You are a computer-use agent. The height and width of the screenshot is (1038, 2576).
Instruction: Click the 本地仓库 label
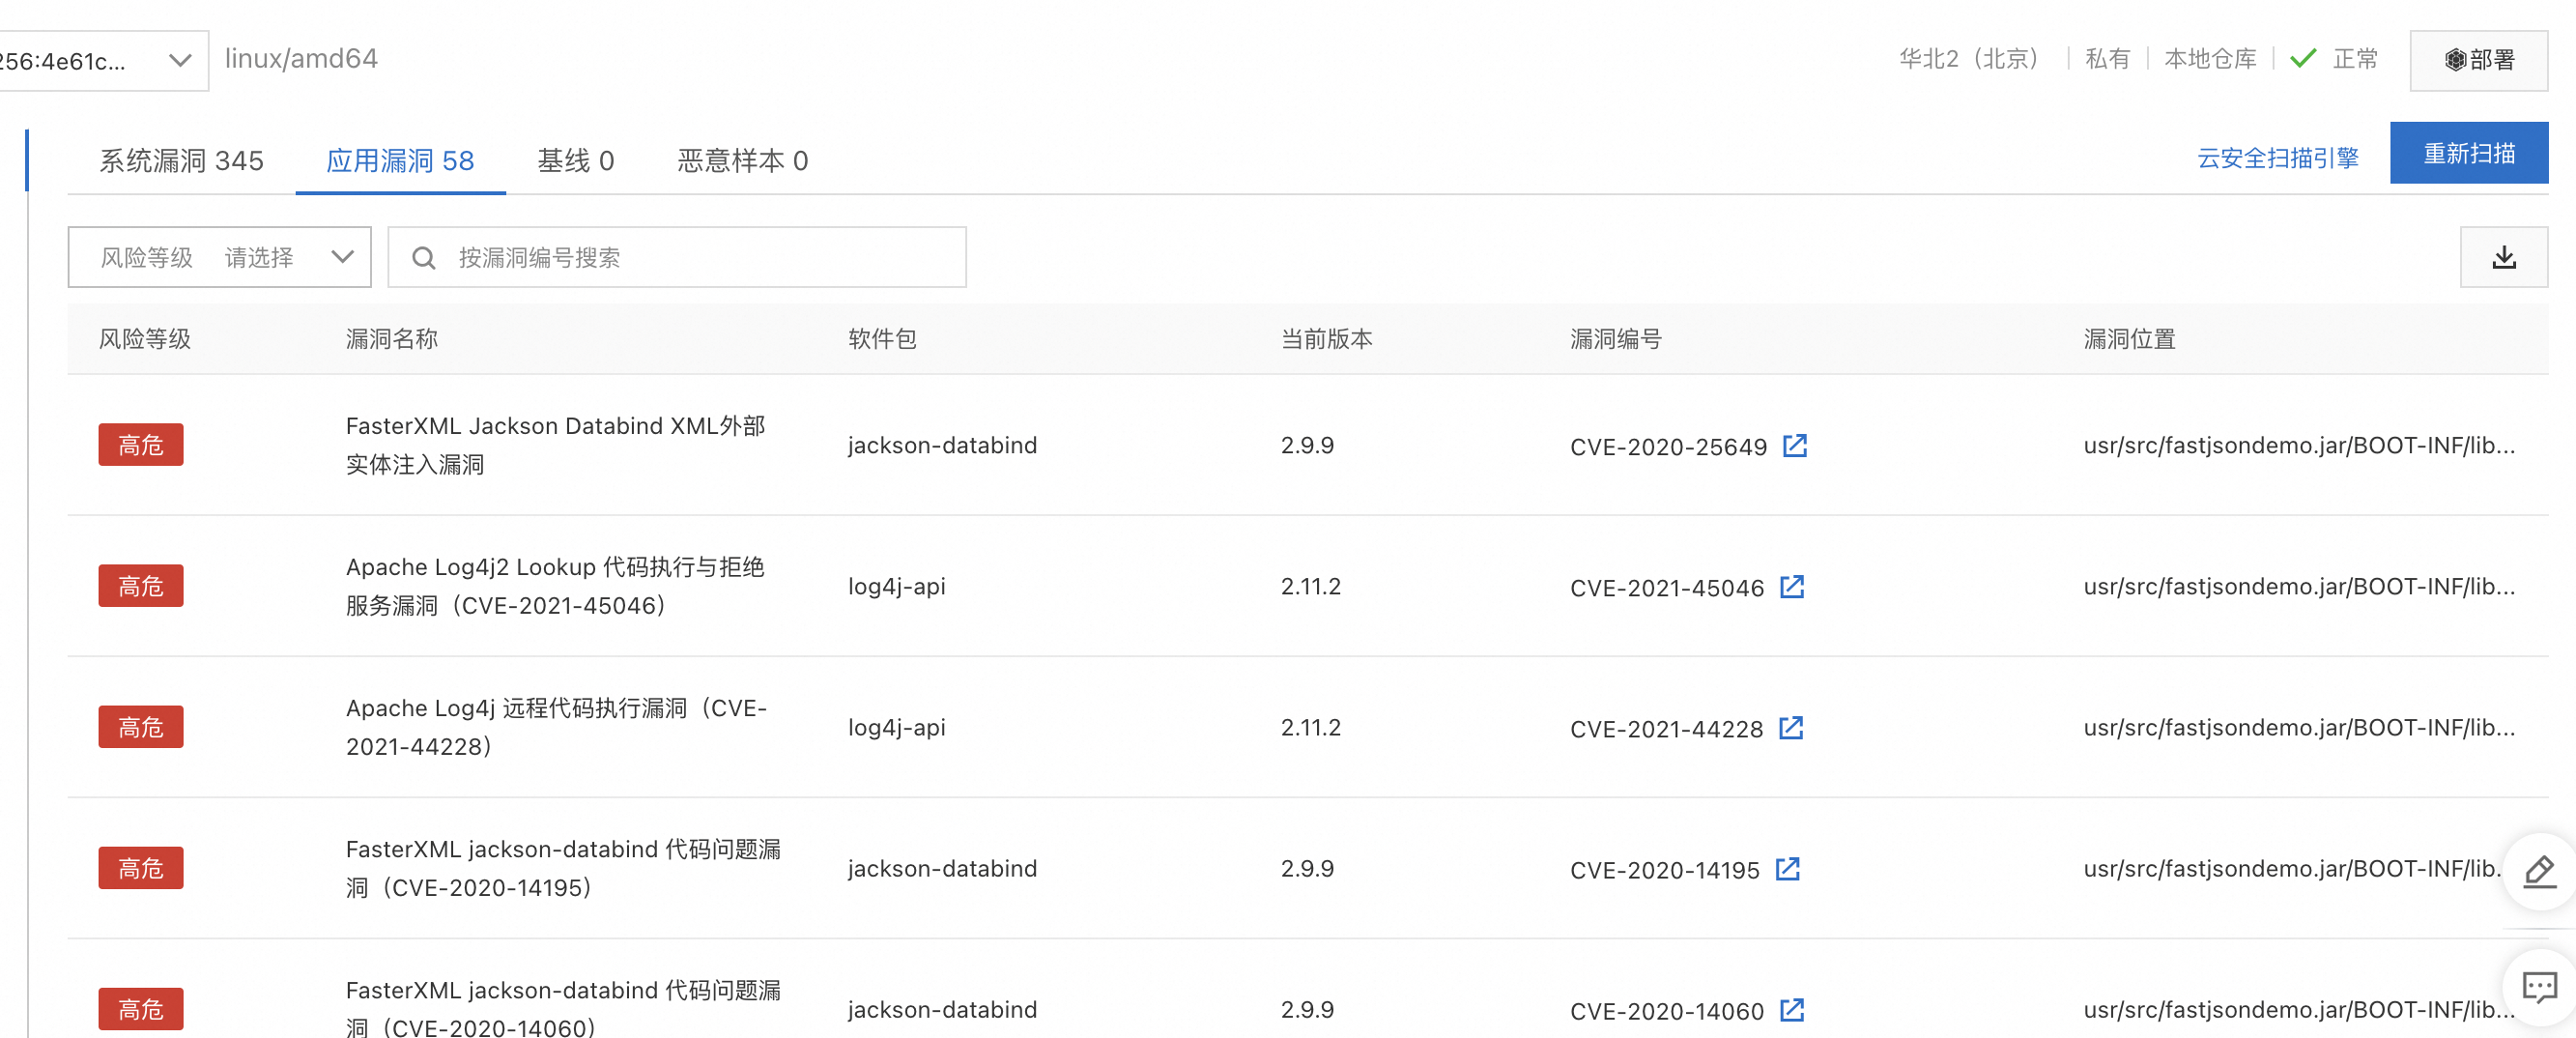pyautogui.click(x=2210, y=59)
